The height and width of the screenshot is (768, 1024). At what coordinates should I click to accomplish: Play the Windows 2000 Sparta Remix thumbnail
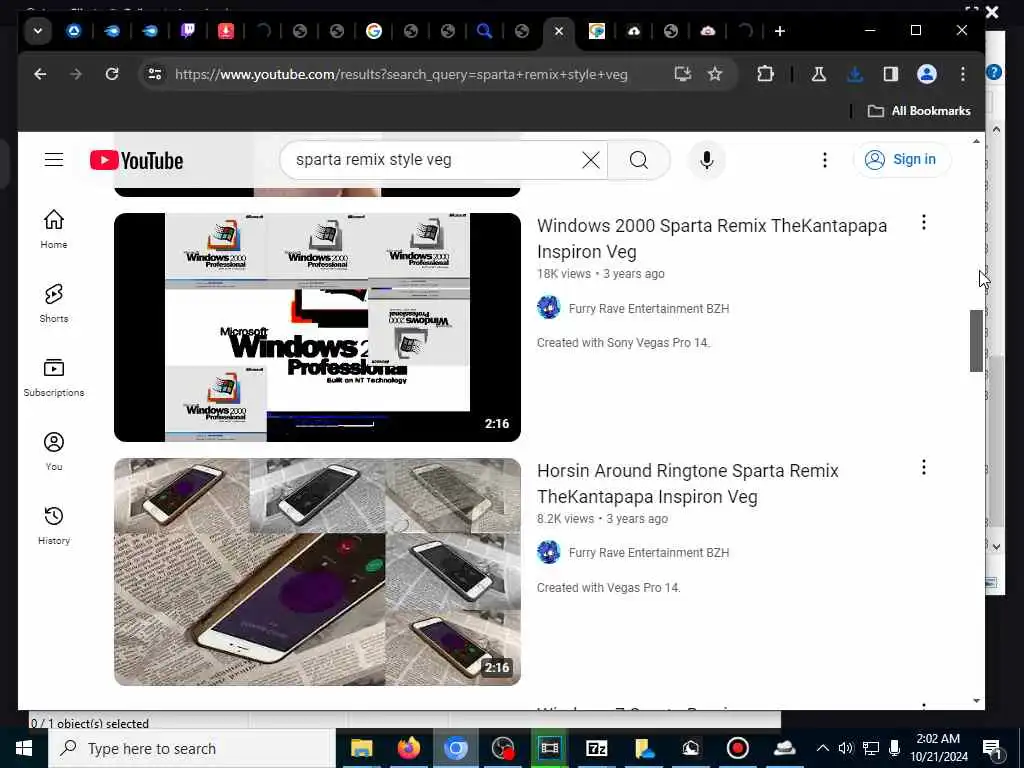point(317,327)
